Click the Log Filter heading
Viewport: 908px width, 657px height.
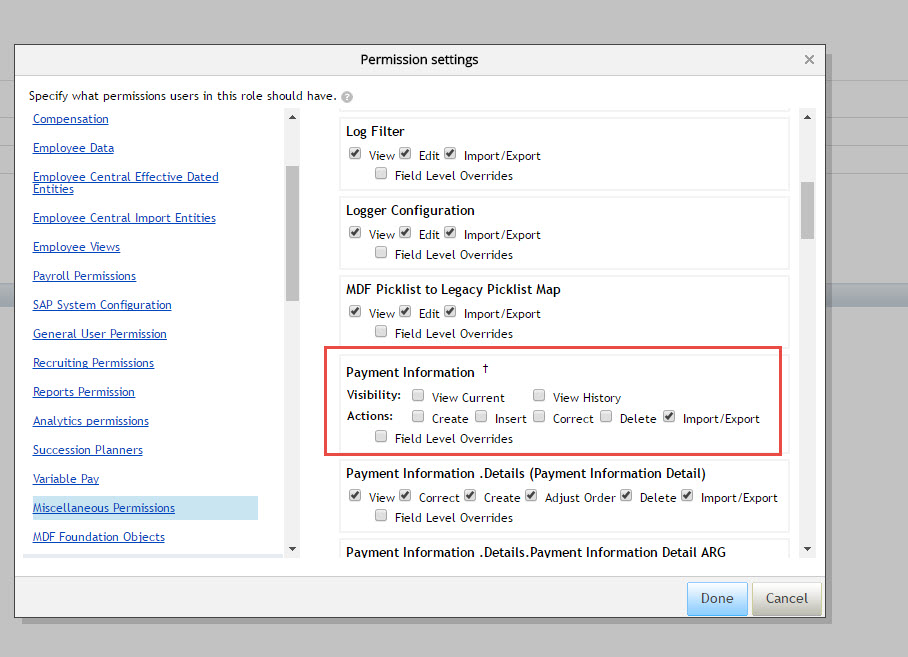coord(375,131)
